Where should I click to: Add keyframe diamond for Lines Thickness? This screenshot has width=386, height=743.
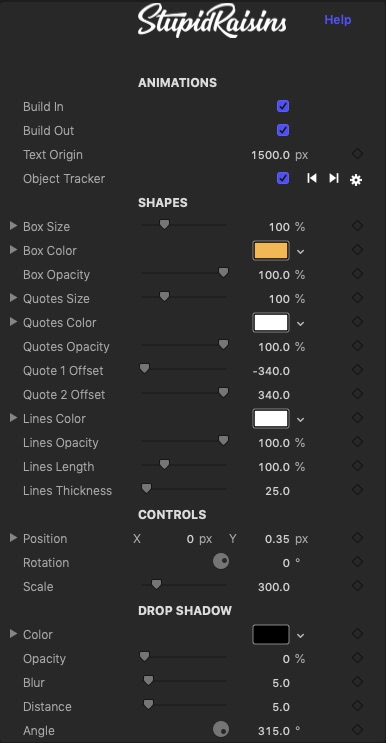tap(358, 489)
